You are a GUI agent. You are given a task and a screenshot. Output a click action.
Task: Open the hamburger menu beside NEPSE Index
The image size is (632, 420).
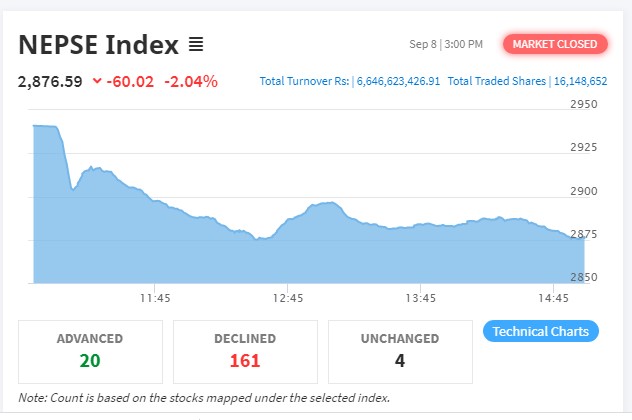[x=196, y=45]
